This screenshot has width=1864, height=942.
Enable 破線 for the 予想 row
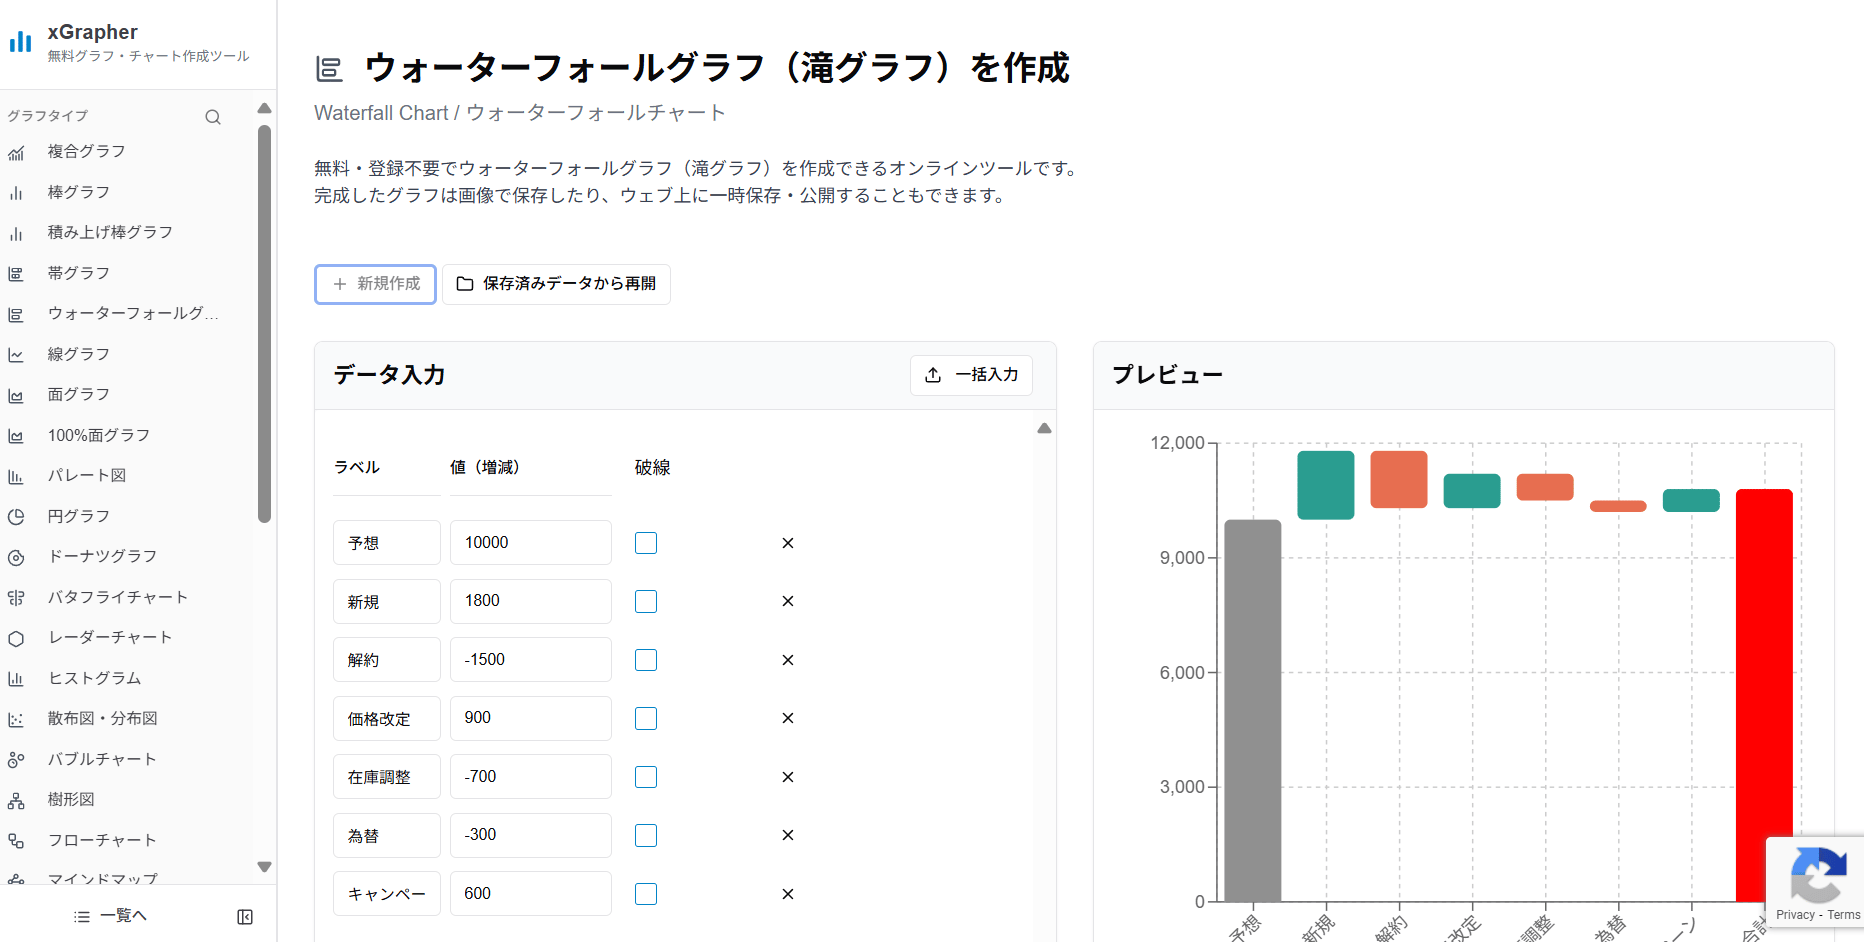click(645, 542)
